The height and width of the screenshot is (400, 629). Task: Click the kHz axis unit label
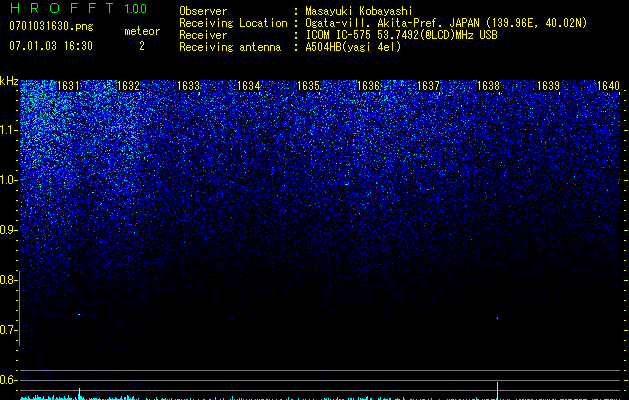[x=9, y=81]
